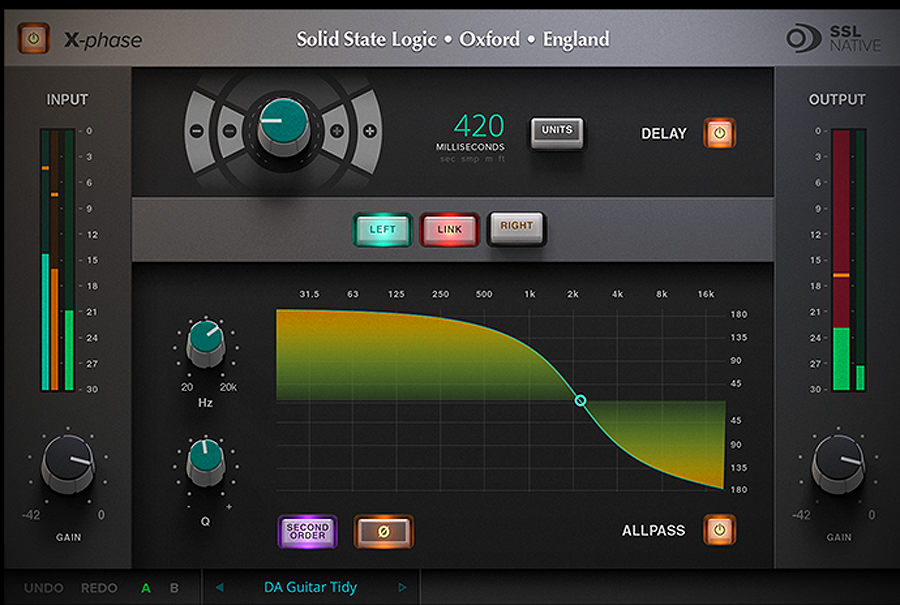Viewport: 900px width, 605px height.
Task: Click the 500 frequency label on graph
Action: tap(484, 294)
